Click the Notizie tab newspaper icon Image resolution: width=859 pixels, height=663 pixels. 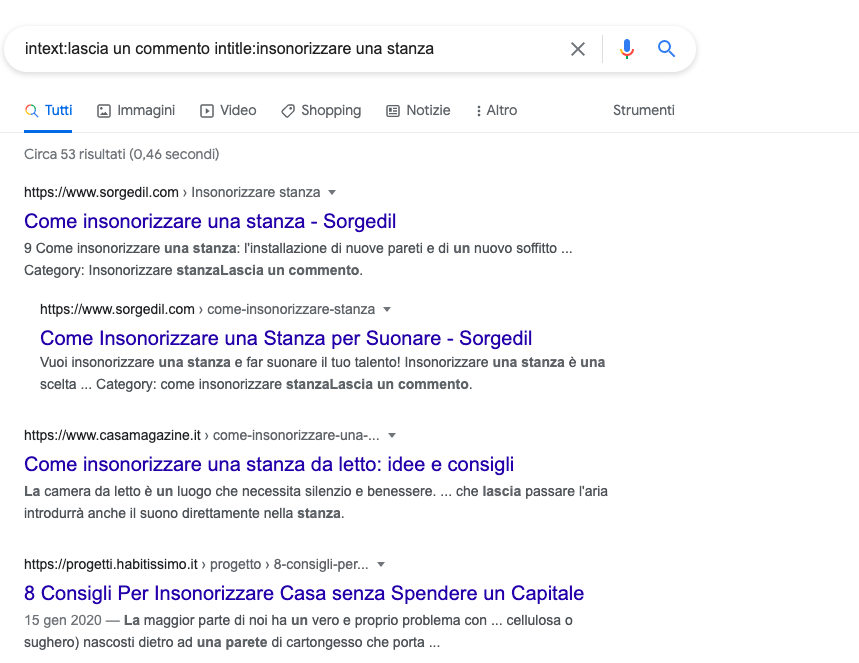click(393, 111)
